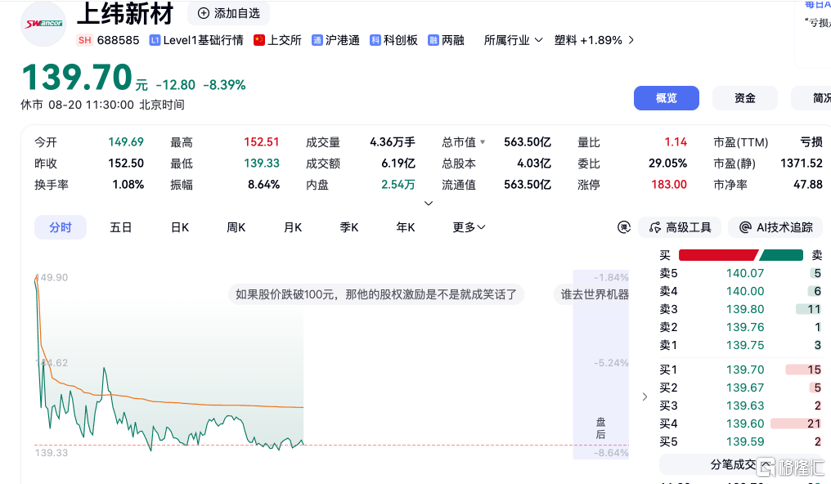Open 塑料 +1.89% industry link

point(588,40)
